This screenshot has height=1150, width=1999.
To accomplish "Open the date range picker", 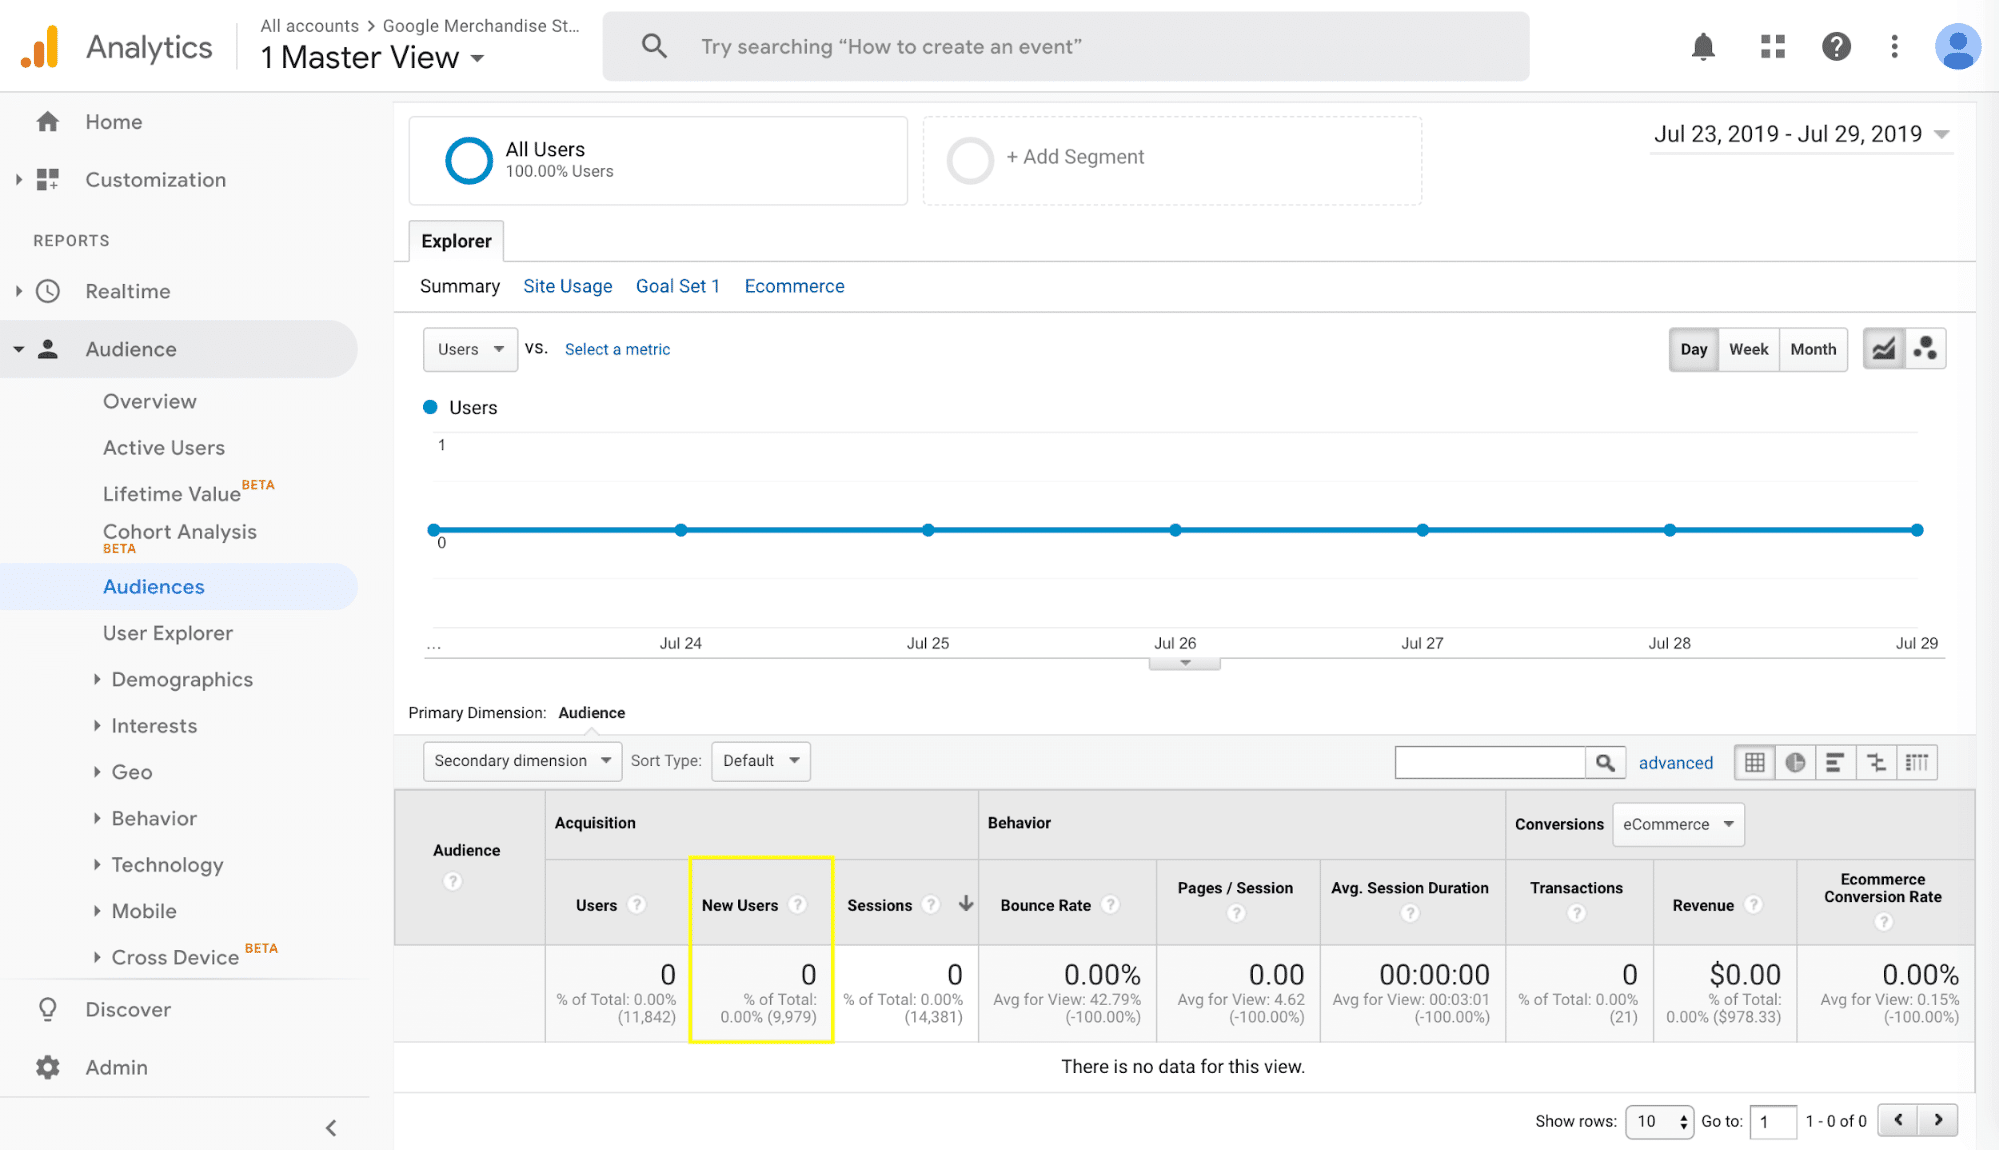I will 1802,134.
